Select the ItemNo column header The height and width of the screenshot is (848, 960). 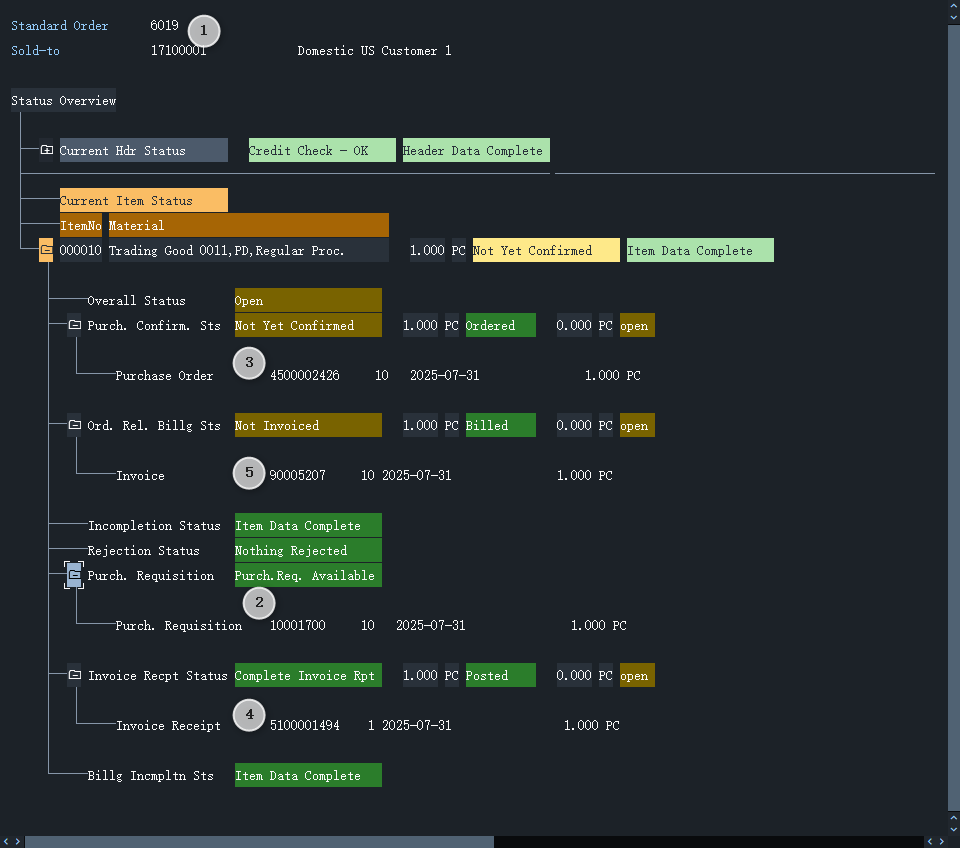click(80, 225)
